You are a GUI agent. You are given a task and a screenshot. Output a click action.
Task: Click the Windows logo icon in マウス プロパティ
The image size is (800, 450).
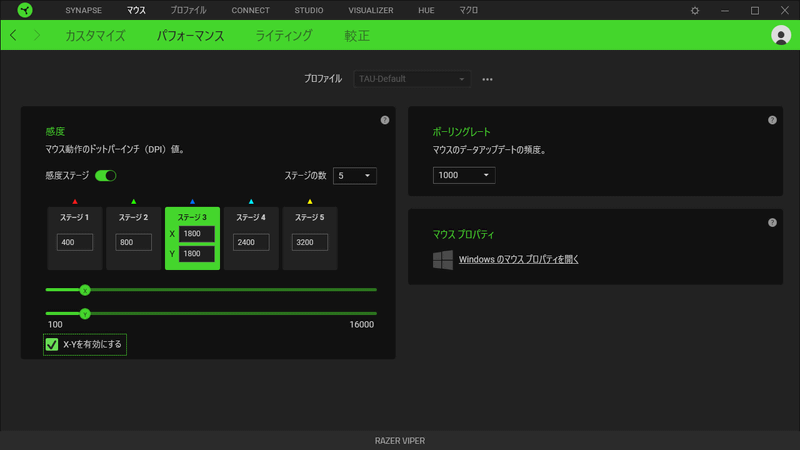[443, 260]
